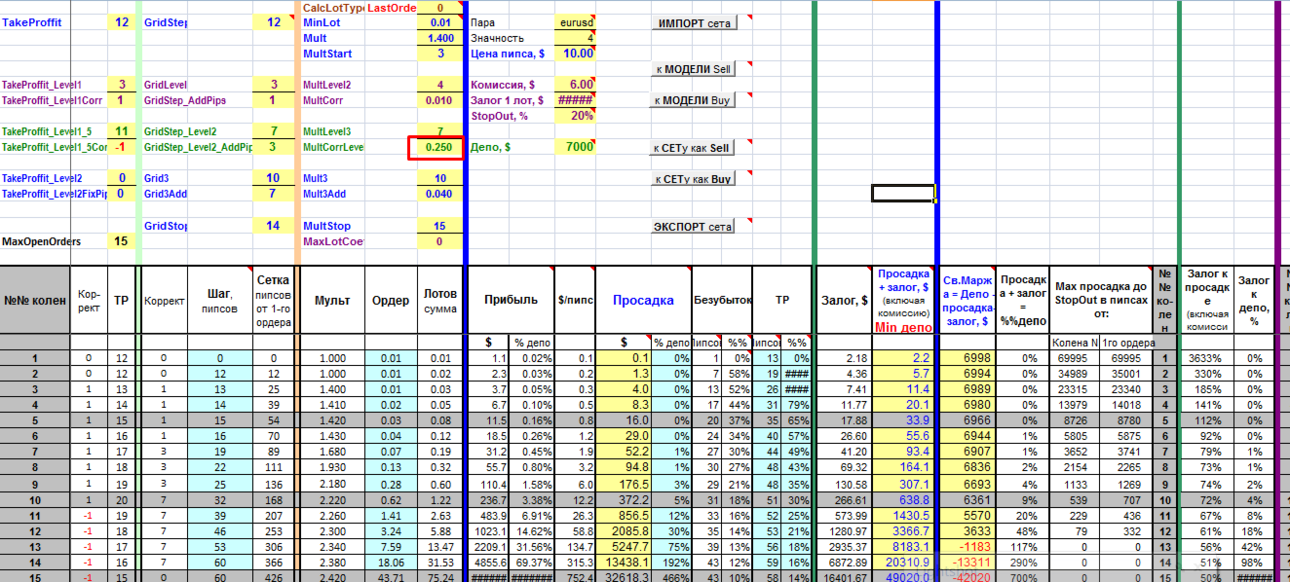Click the №№ колен header cell
This screenshot has width=1290, height=582.
pos(35,300)
